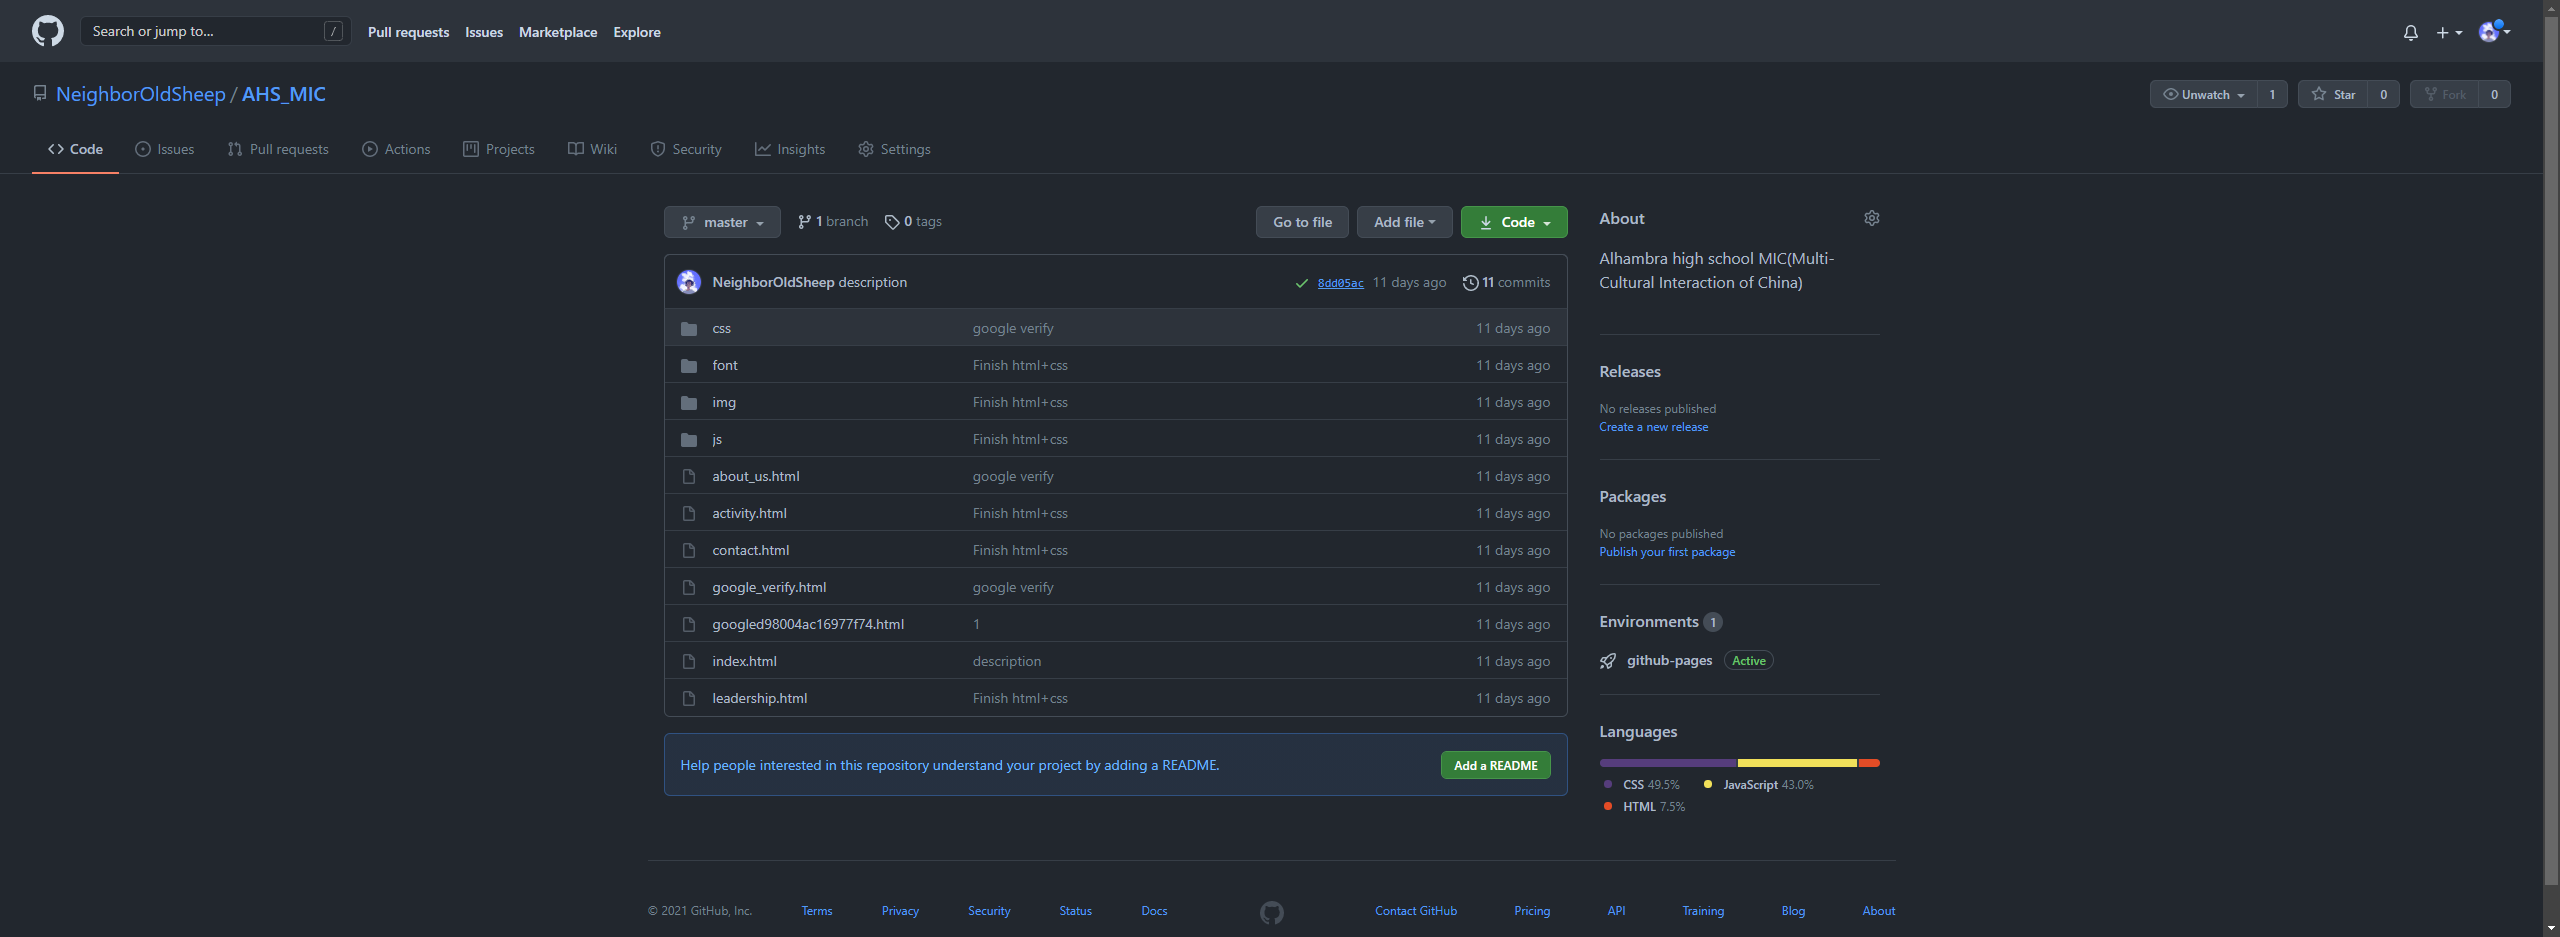This screenshot has width=2560, height=937.
Task: Click the star count badge
Action: (2384, 94)
